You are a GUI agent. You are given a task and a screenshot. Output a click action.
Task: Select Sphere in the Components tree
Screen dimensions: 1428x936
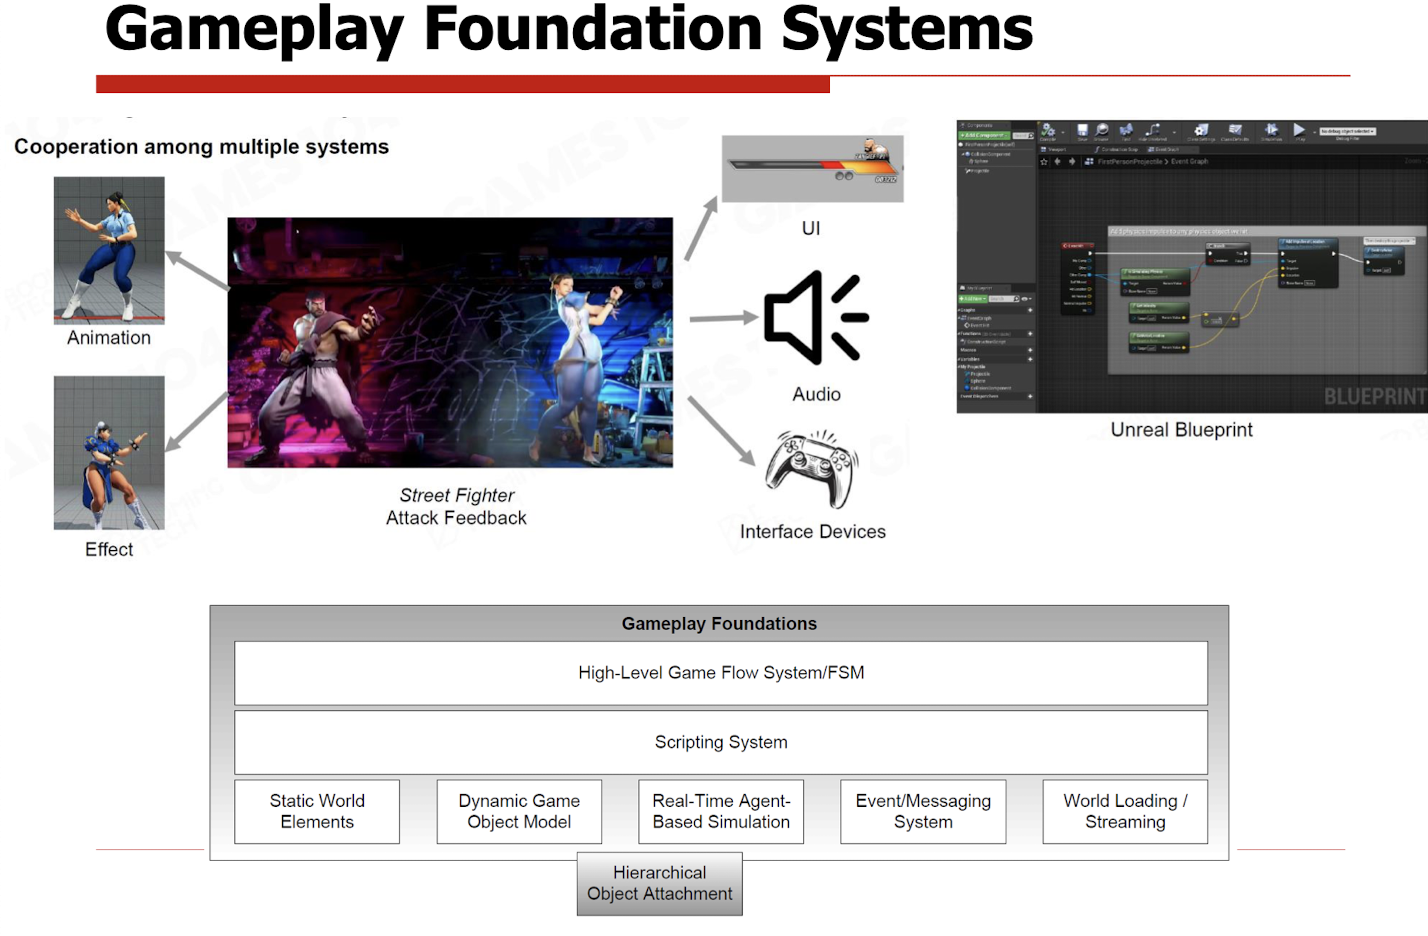click(x=978, y=161)
